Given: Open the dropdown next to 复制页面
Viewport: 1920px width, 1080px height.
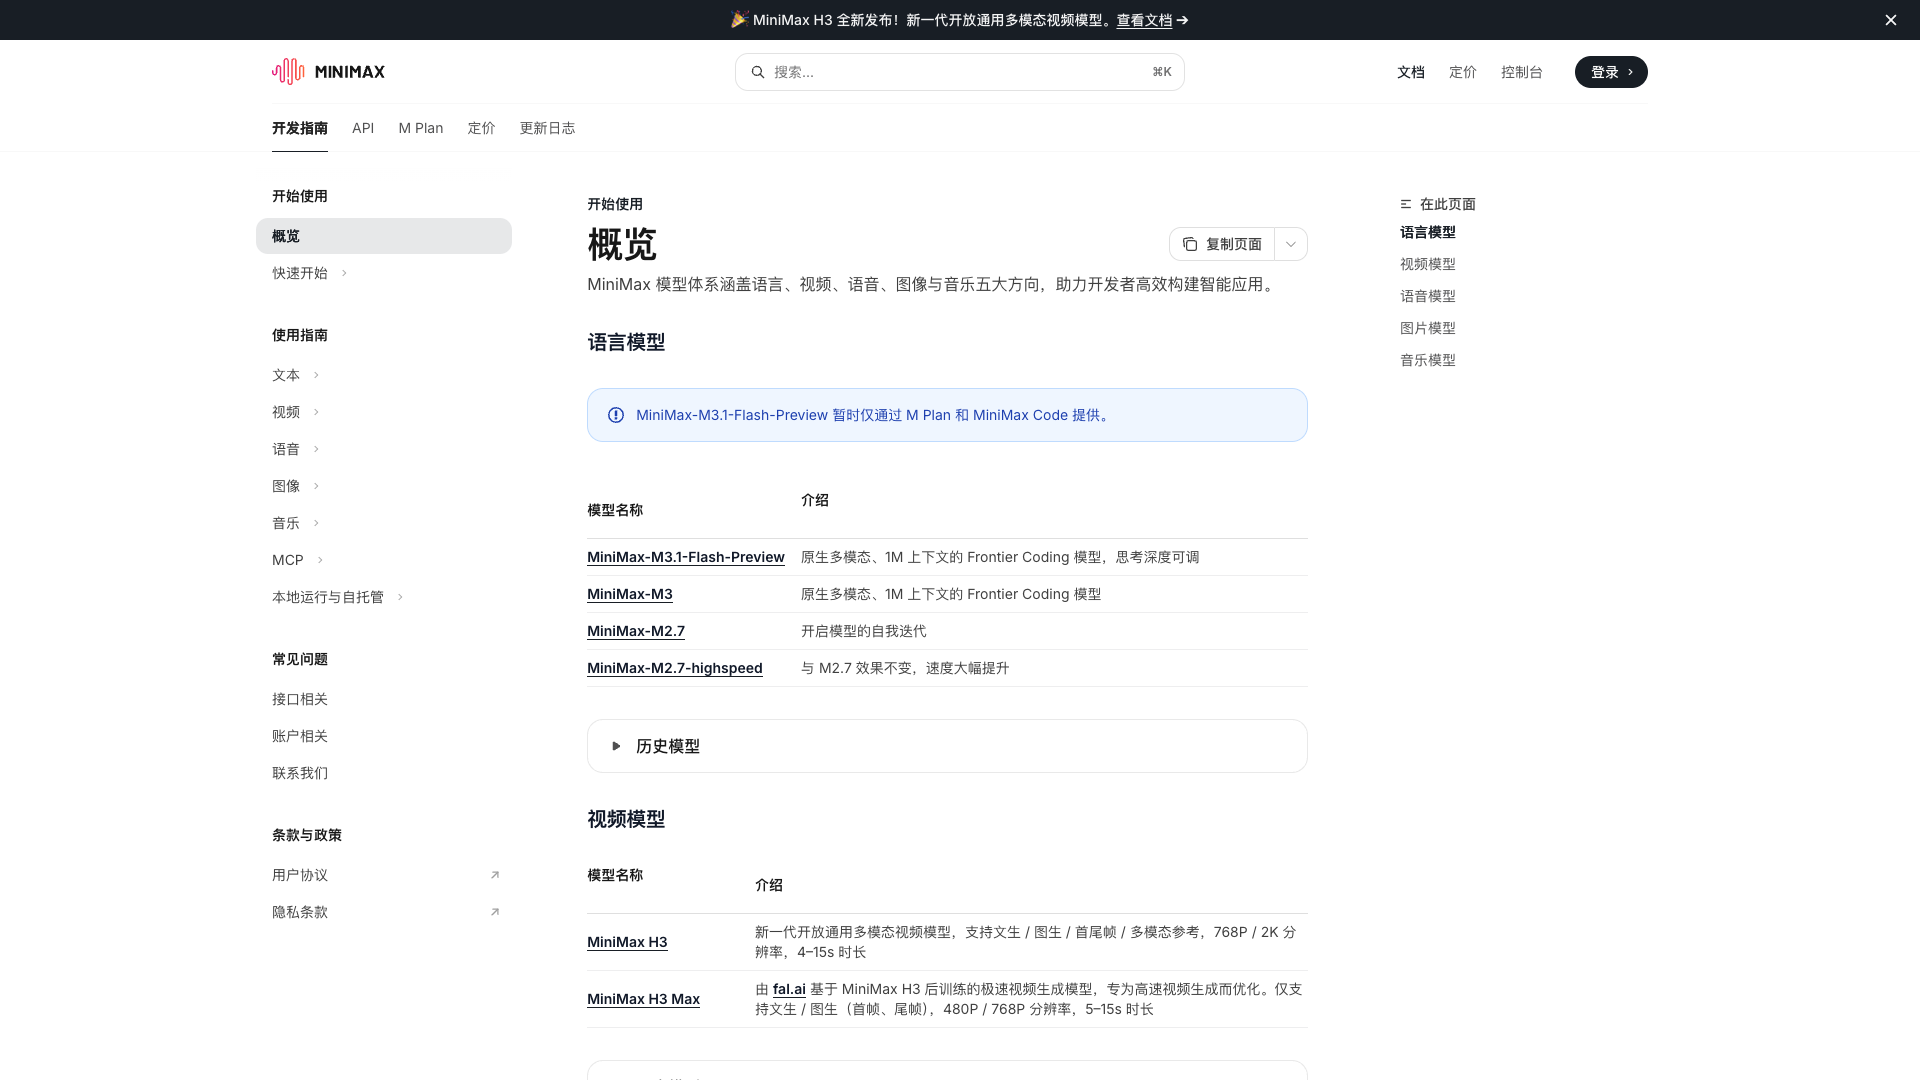Looking at the screenshot, I should [x=1291, y=244].
